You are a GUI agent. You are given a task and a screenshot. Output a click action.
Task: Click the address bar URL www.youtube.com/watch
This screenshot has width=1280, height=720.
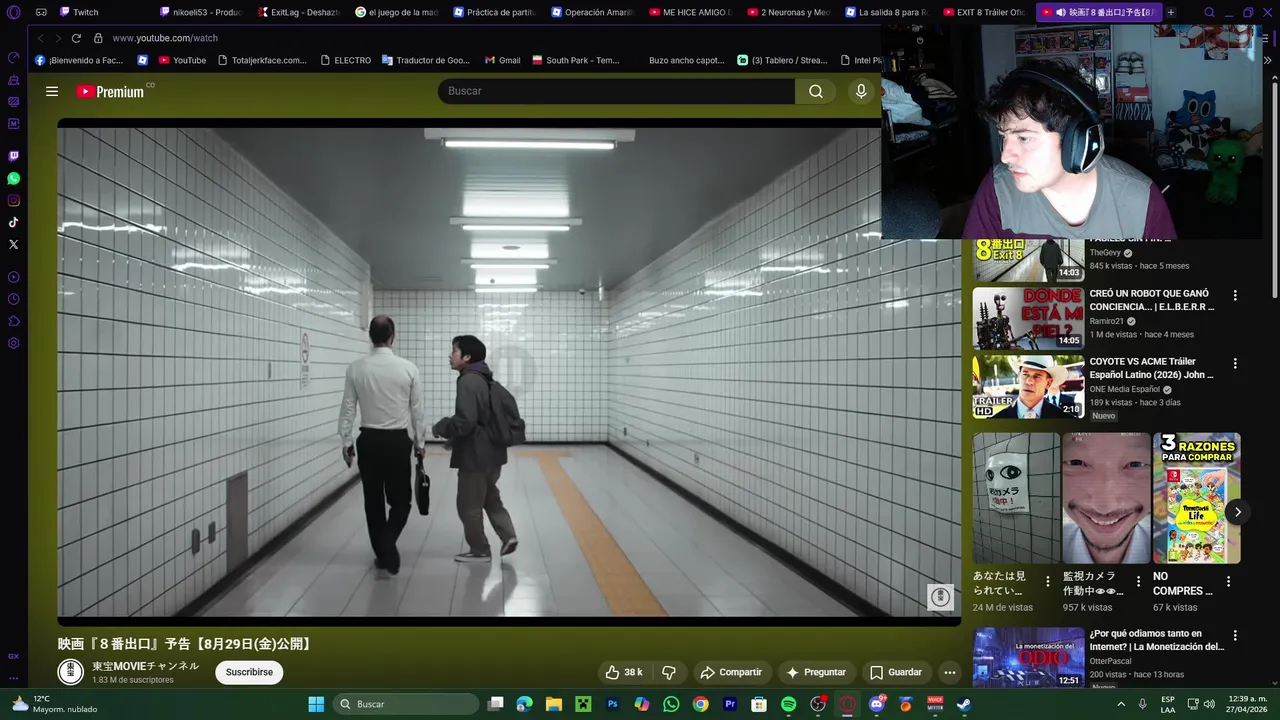click(165, 38)
